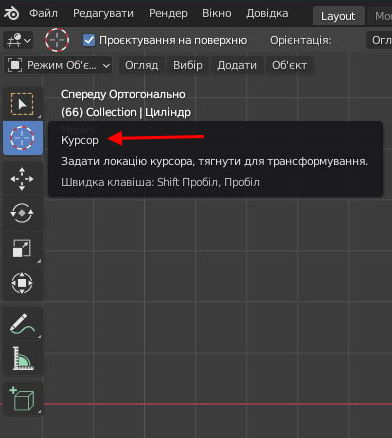Click the 3D cursor icon in header
The width and height of the screenshot is (392, 438).
point(57,40)
